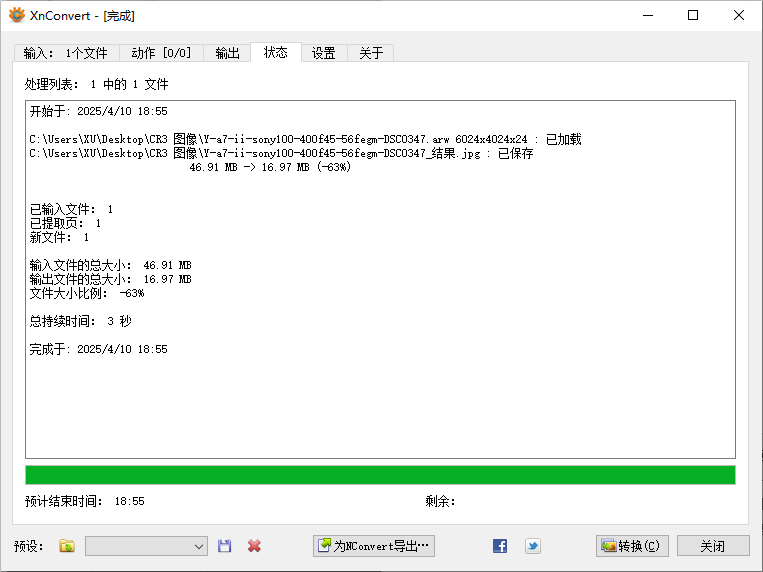Click the 处理列表 1 中的 1 文件 label
763x572 pixels.
click(x=96, y=84)
